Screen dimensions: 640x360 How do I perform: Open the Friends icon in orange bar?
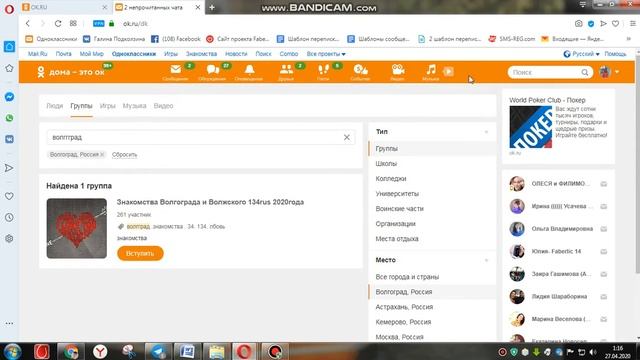[286, 70]
